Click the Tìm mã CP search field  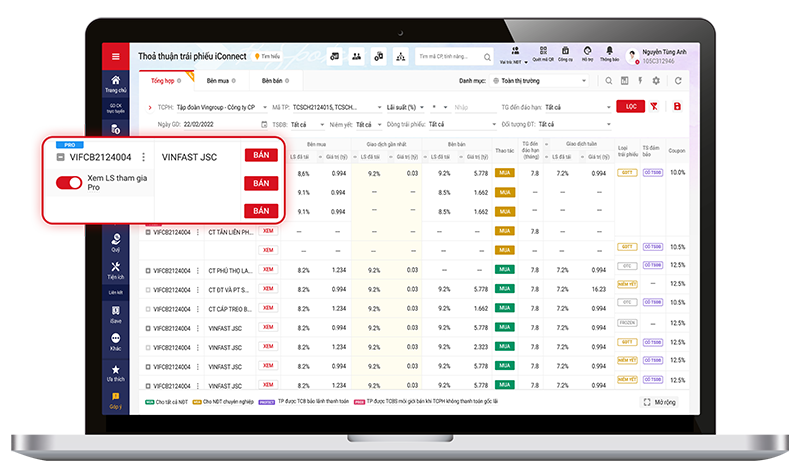pos(455,56)
